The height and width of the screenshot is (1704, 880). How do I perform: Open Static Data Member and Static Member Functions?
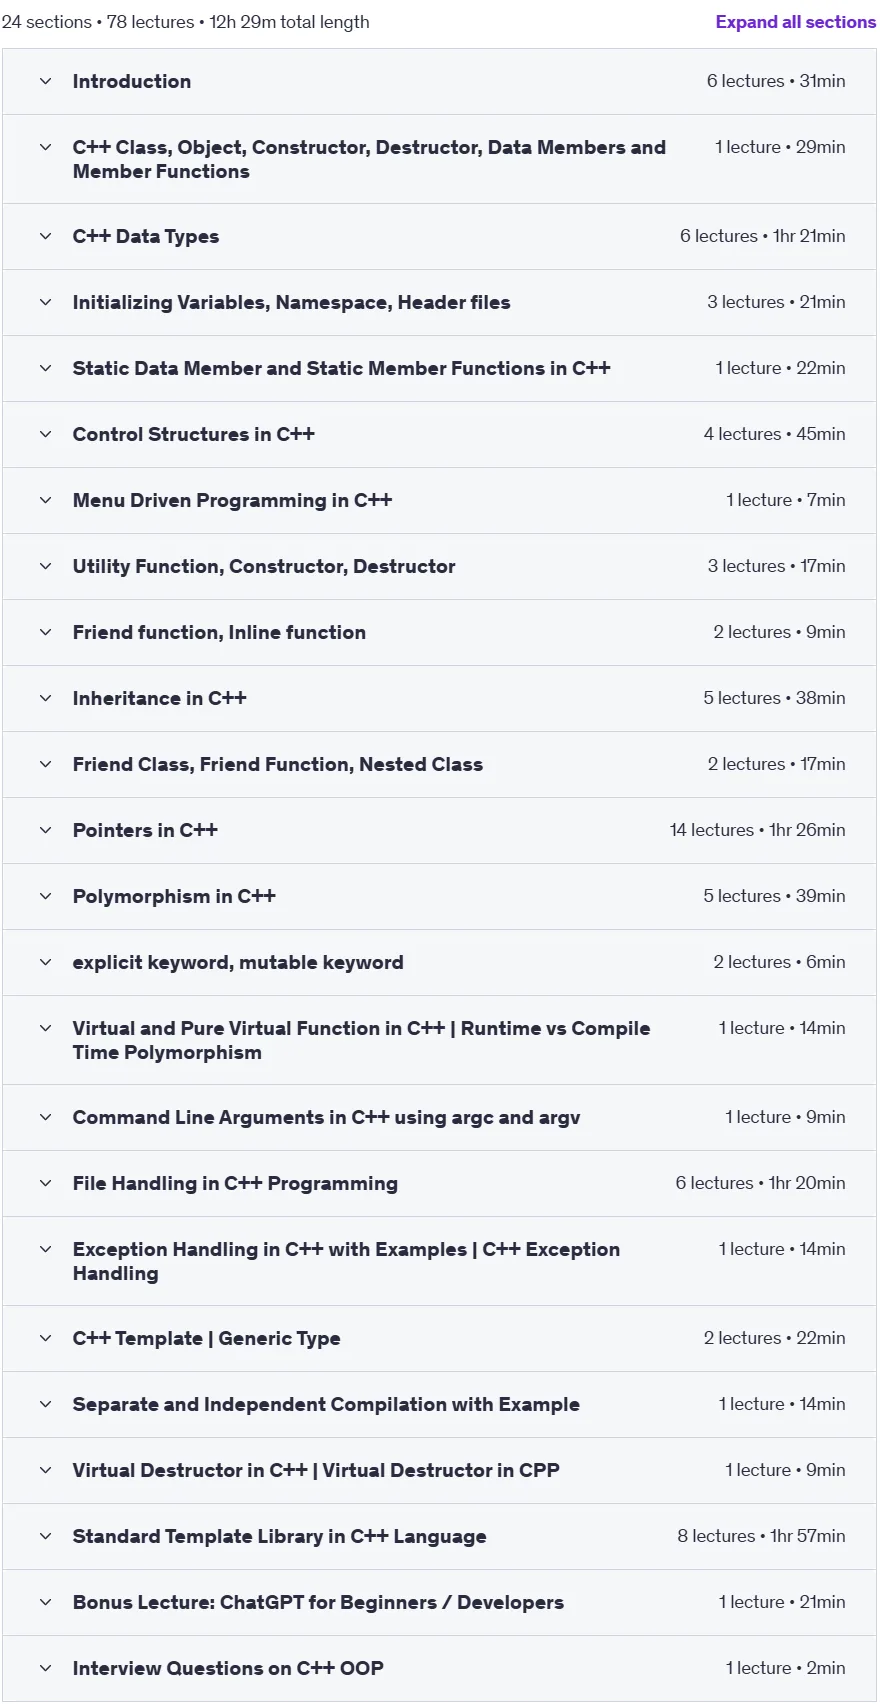[x=440, y=368]
